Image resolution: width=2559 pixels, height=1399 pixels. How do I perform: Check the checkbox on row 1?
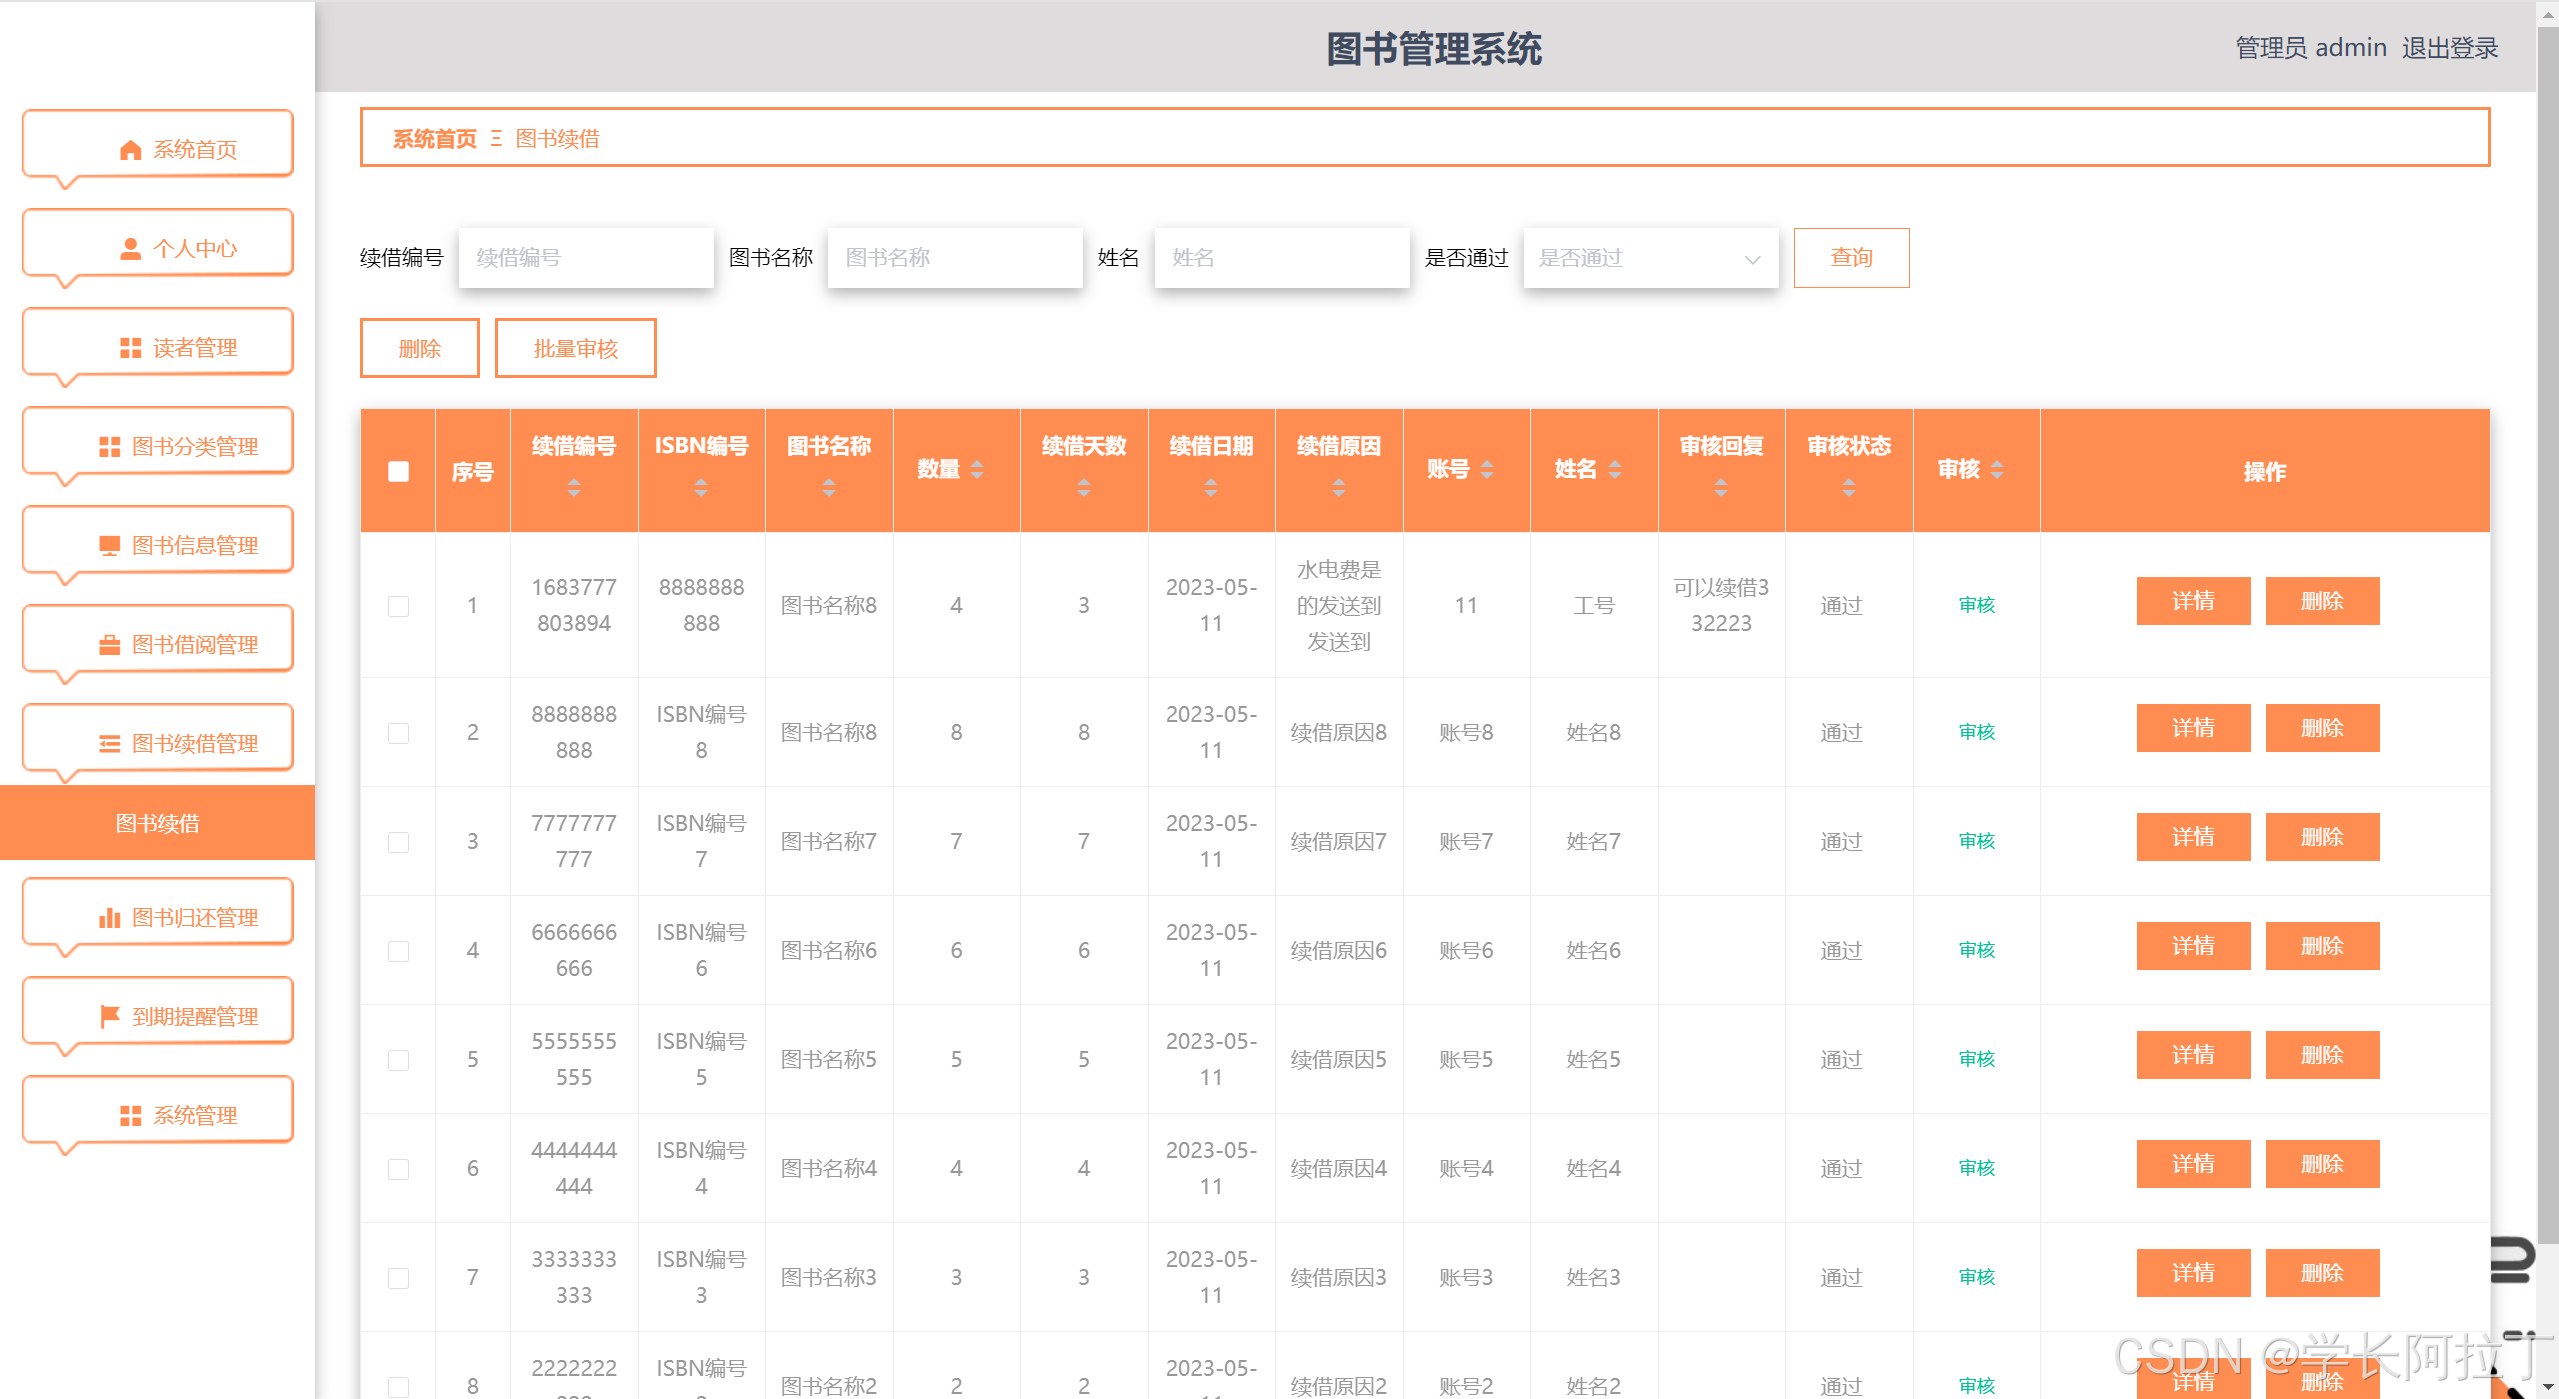tap(397, 605)
